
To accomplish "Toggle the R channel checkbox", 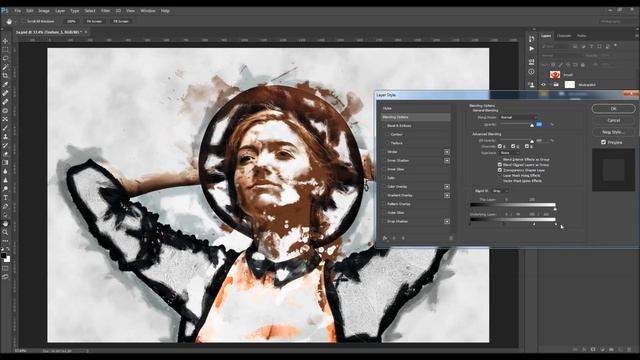I will (500, 146).
